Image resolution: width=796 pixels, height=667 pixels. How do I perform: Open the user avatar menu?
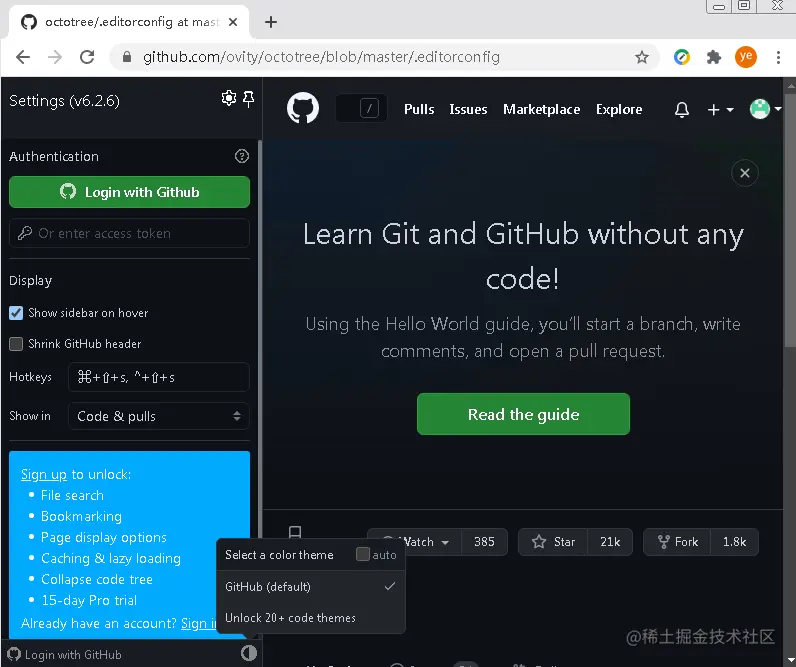pos(765,109)
